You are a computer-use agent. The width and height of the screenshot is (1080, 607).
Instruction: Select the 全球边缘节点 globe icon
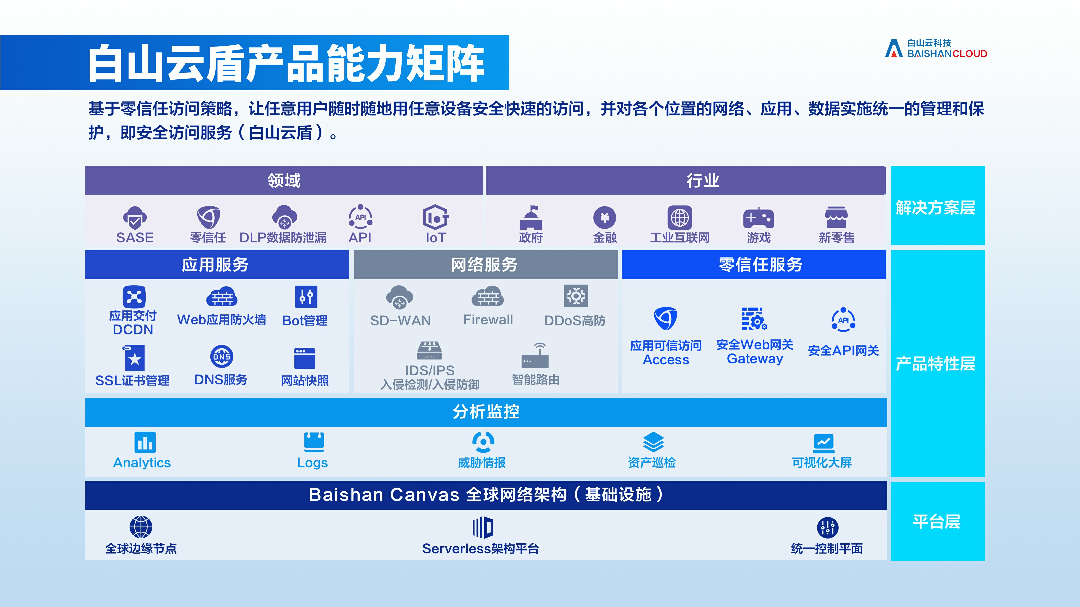(x=141, y=527)
